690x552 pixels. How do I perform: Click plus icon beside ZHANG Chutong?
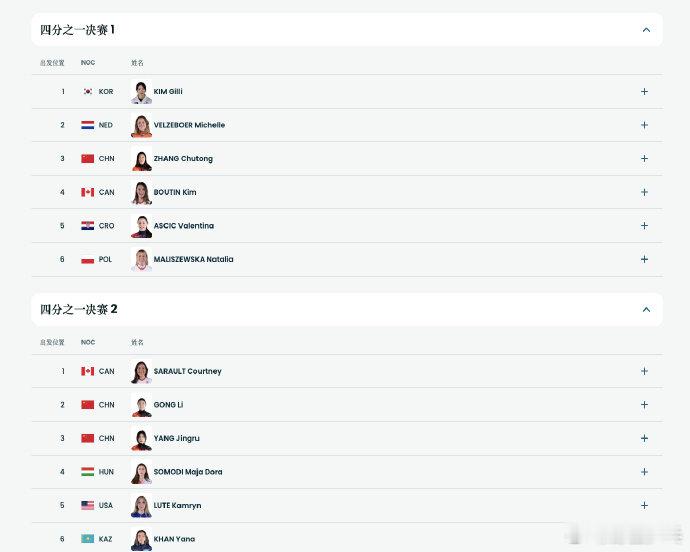[x=644, y=159]
